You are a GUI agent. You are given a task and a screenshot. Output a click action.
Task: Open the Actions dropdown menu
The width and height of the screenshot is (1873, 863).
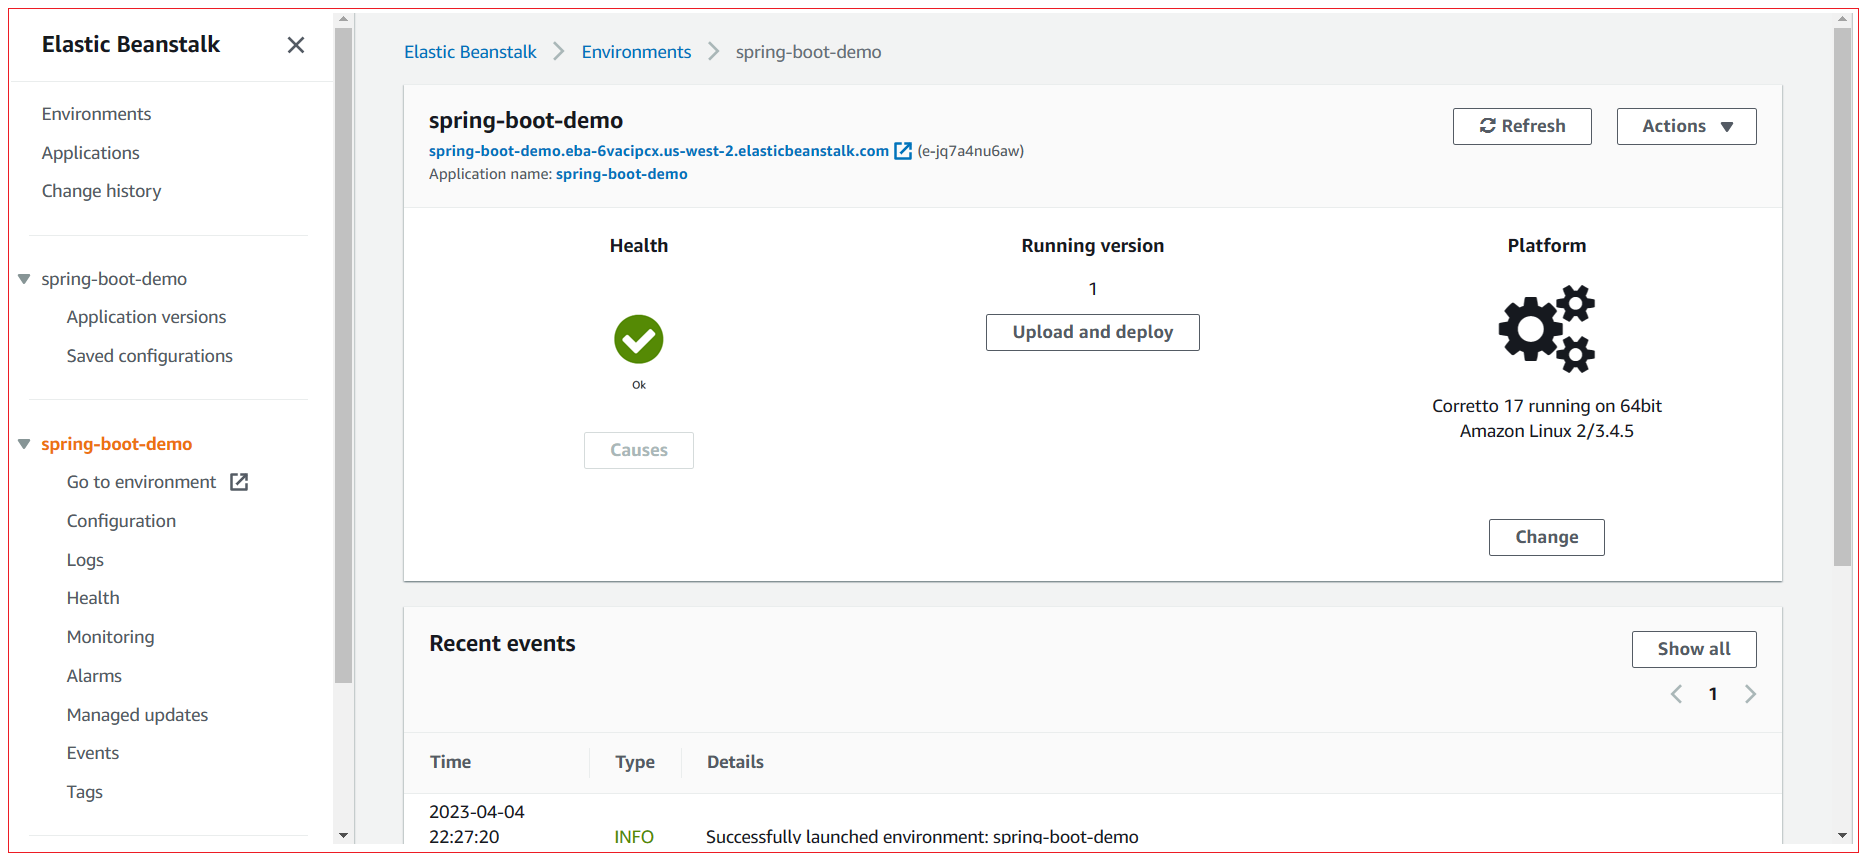pos(1687,126)
